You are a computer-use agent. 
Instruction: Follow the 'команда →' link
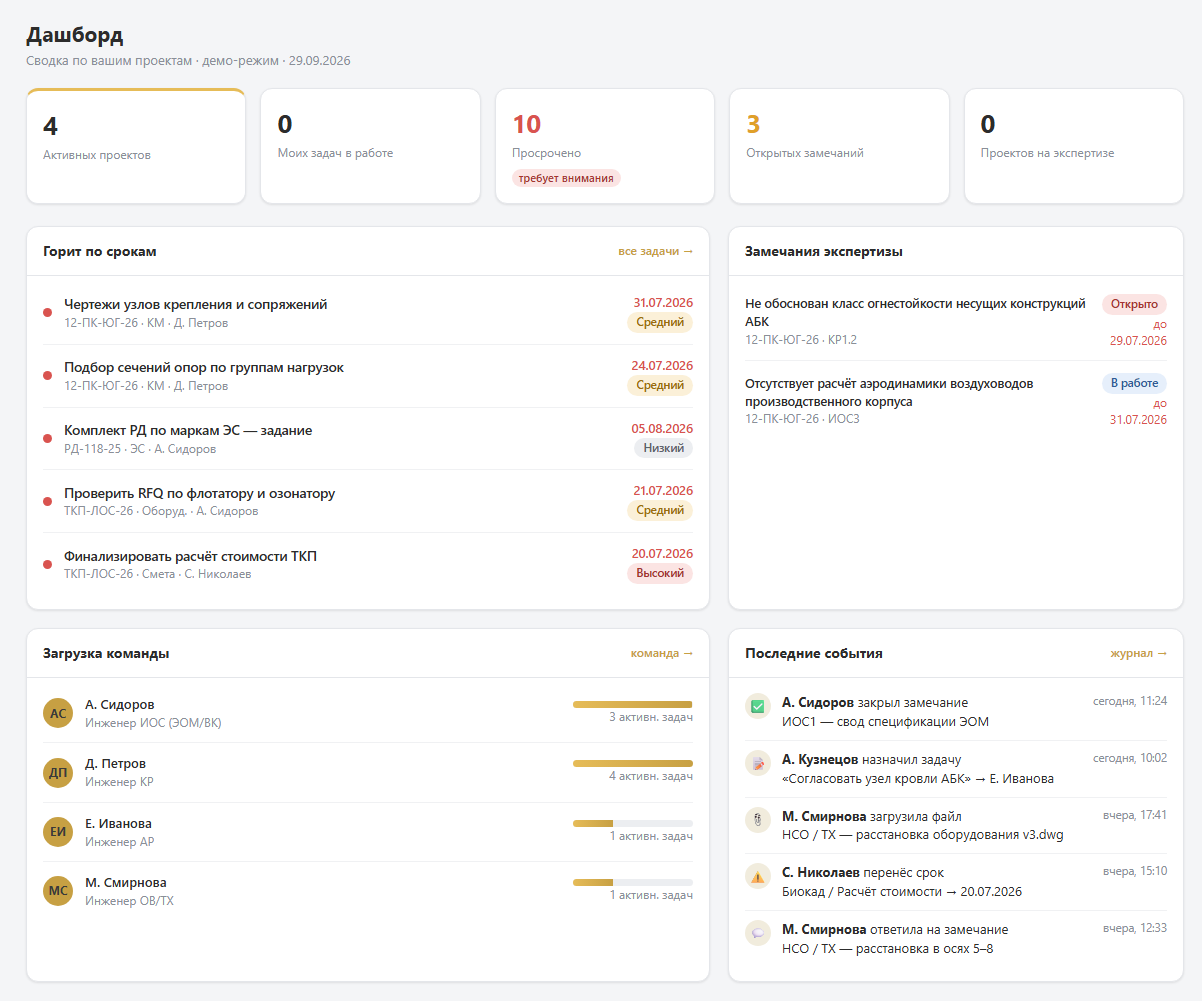[661, 653]
